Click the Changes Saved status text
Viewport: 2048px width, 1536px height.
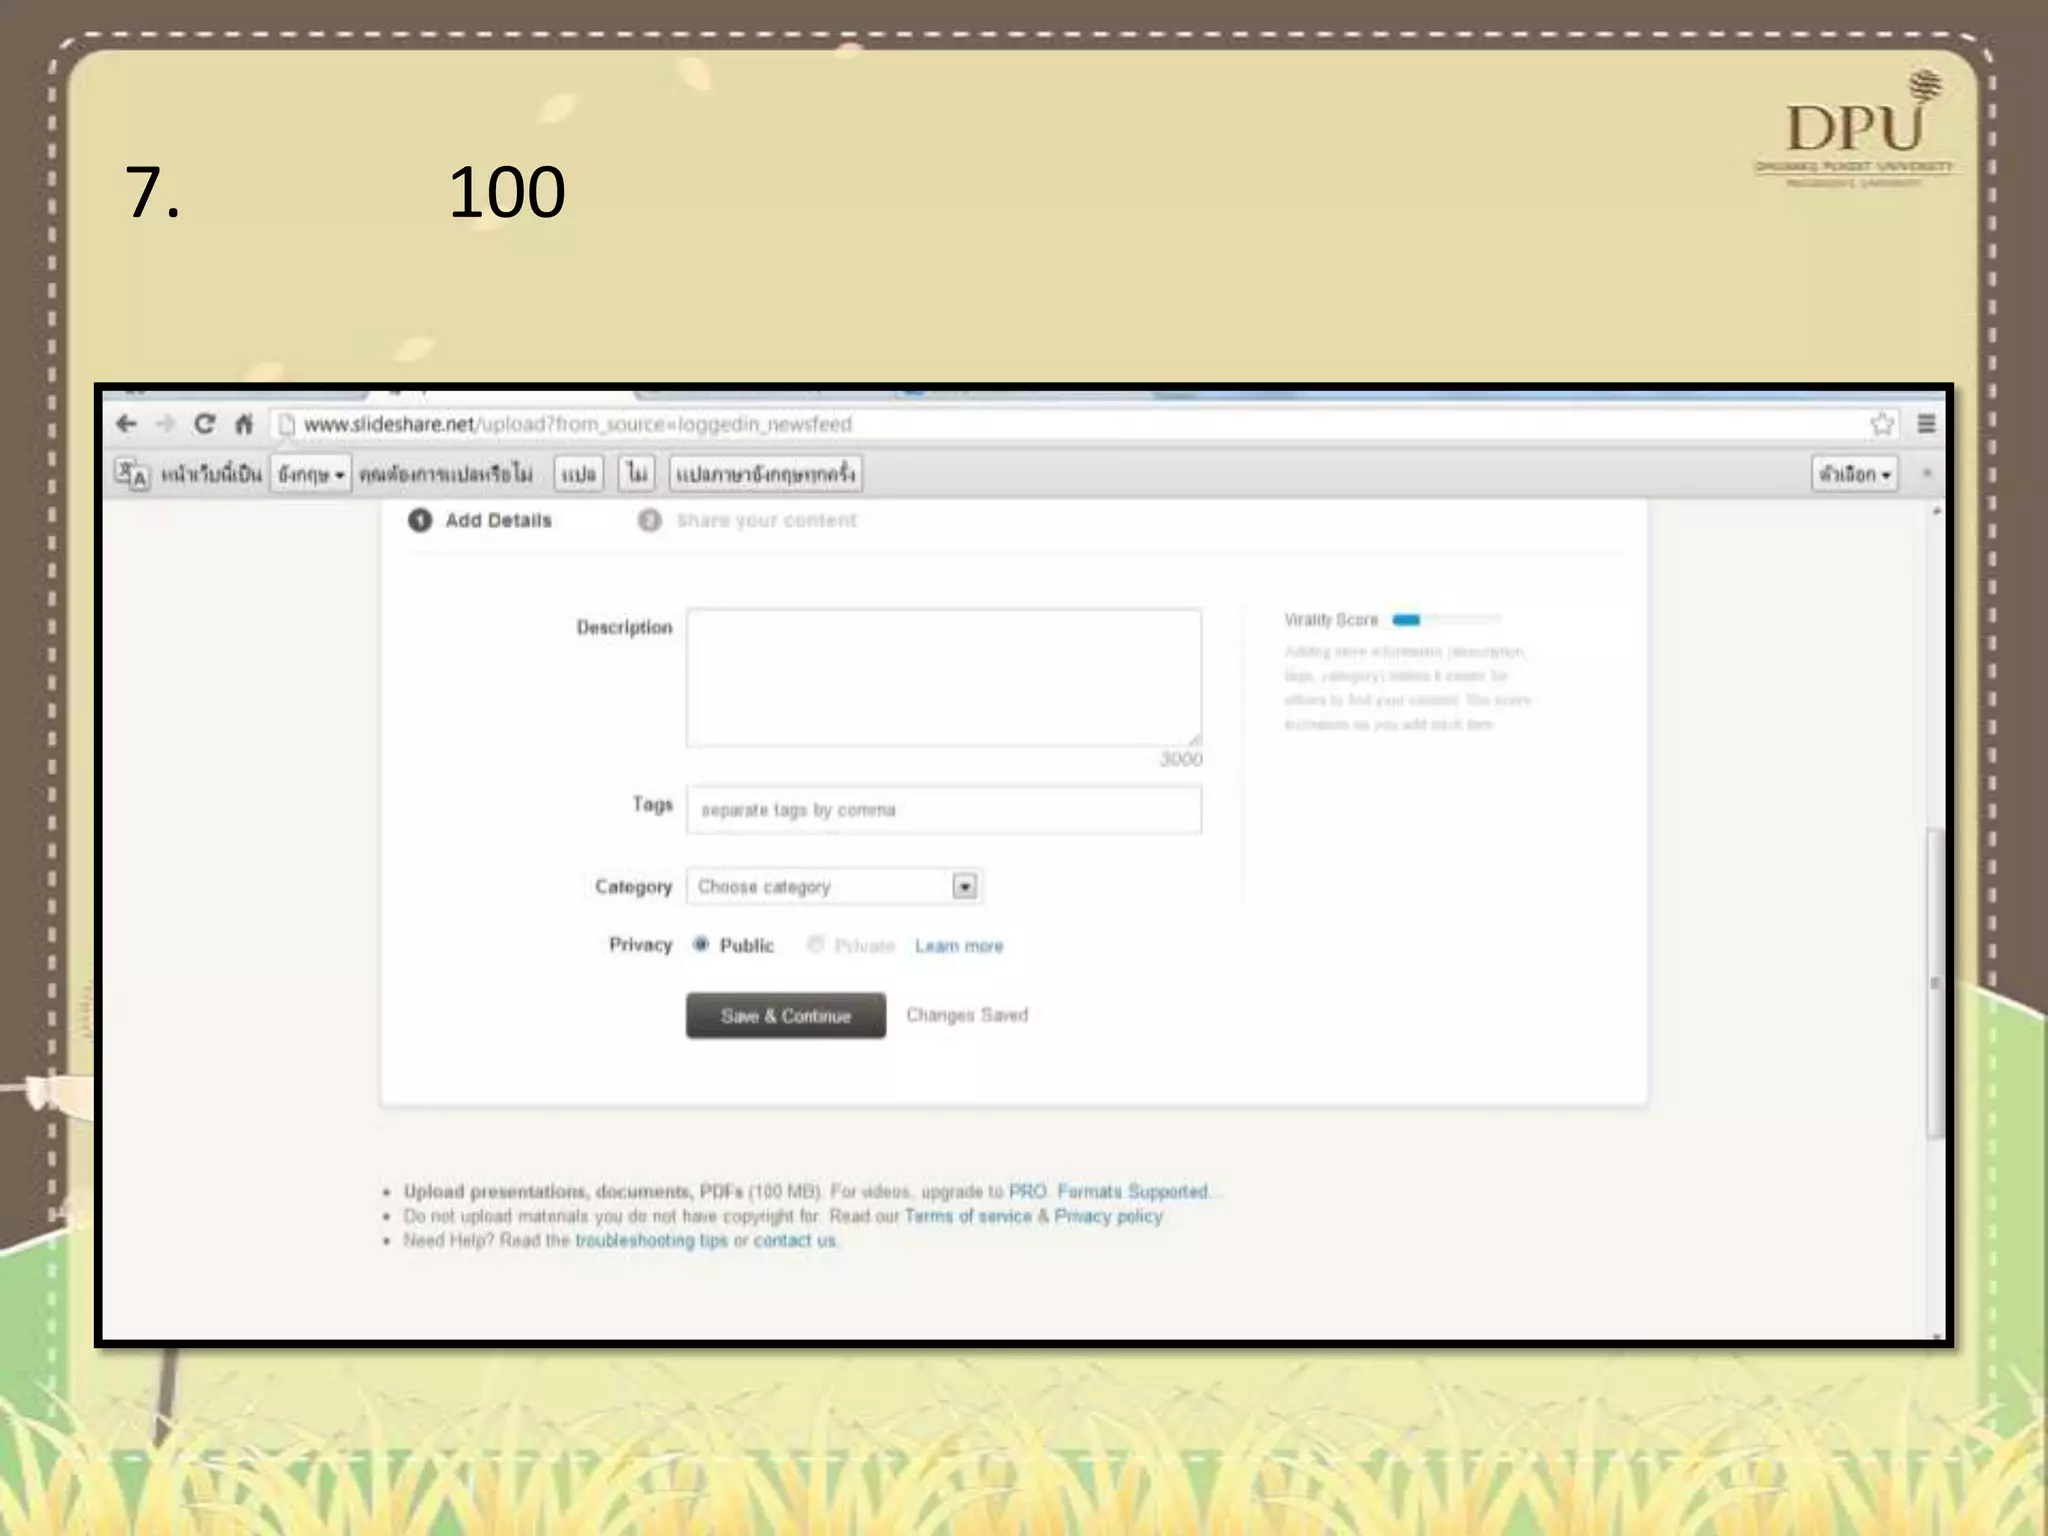pos(967,1015)
